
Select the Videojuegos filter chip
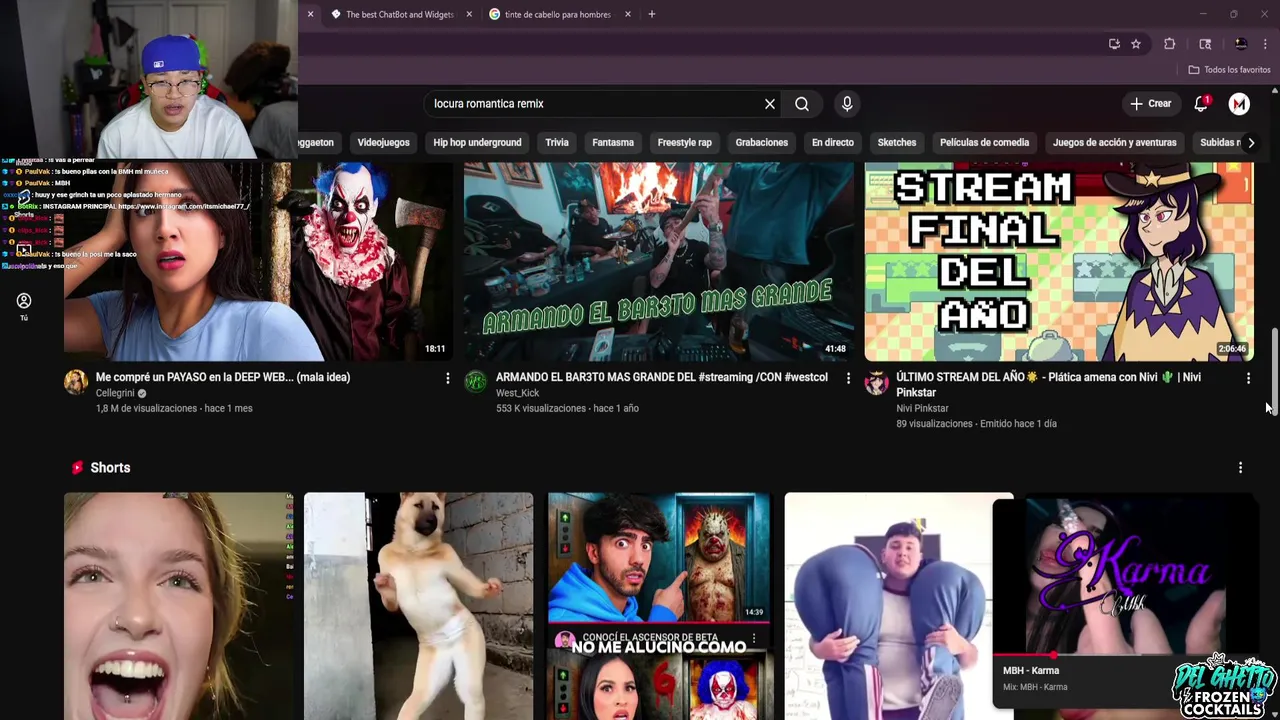tap(384, 142)
